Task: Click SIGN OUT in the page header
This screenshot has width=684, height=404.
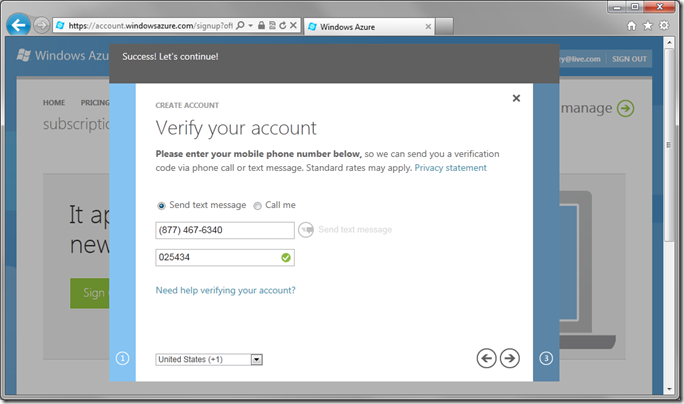Action: click(629, 59)
